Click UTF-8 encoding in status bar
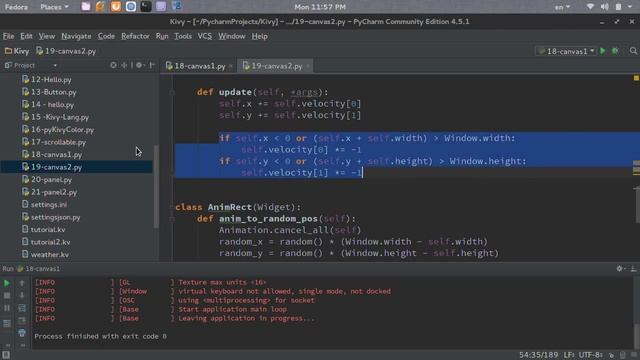The width and height of the screenshot is (640, 360). (591, 355)
